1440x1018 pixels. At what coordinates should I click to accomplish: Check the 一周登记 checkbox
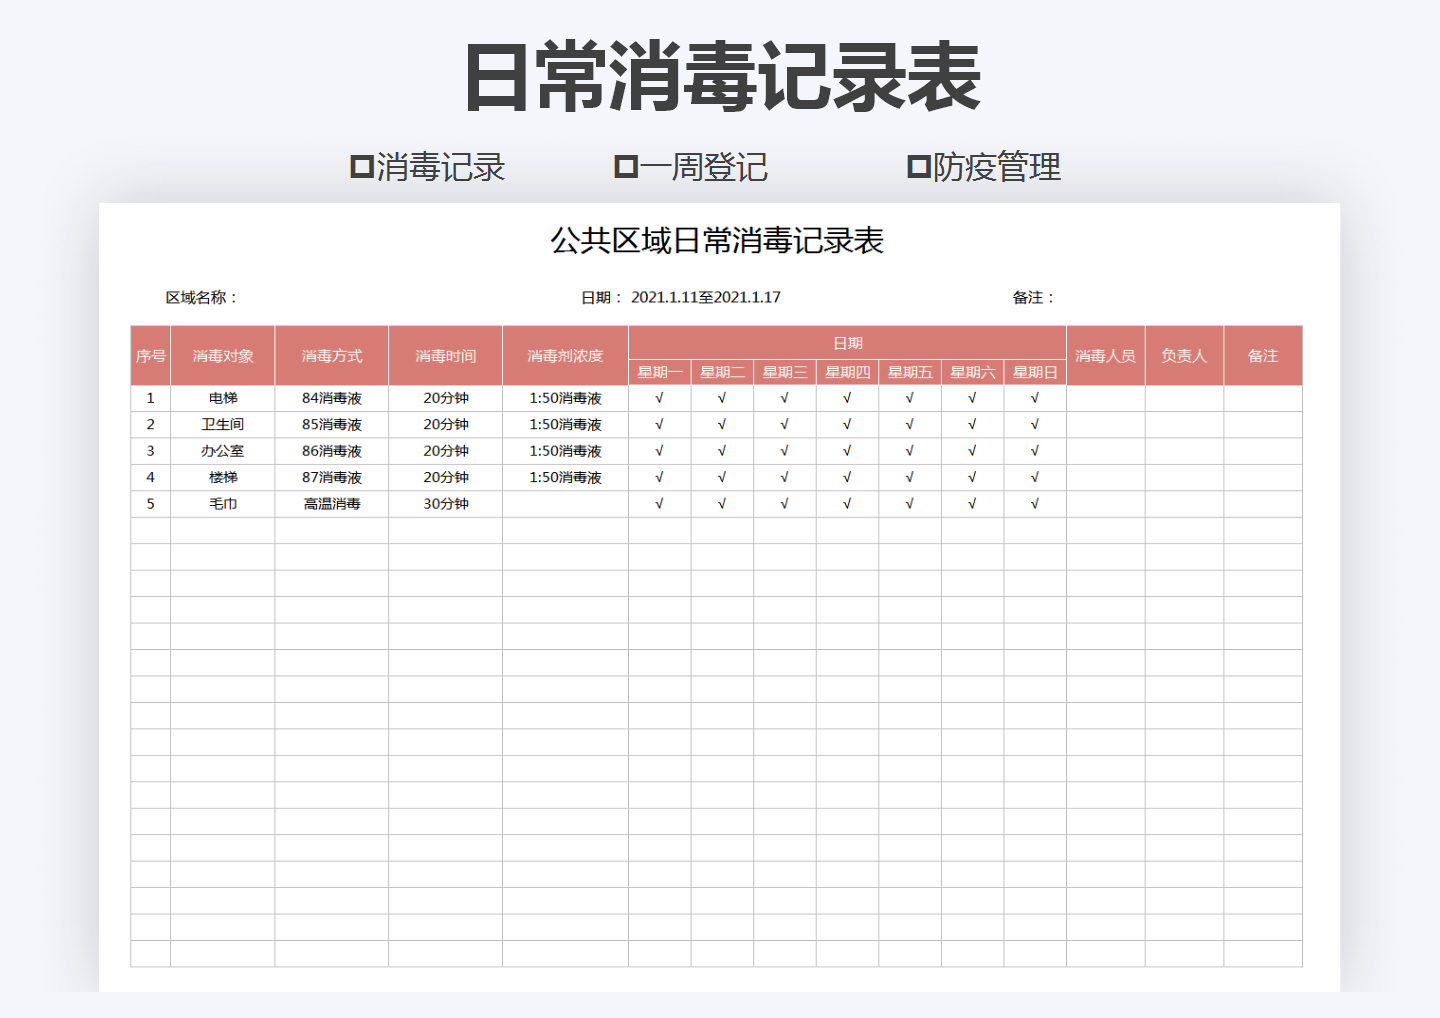click(625, 168)
